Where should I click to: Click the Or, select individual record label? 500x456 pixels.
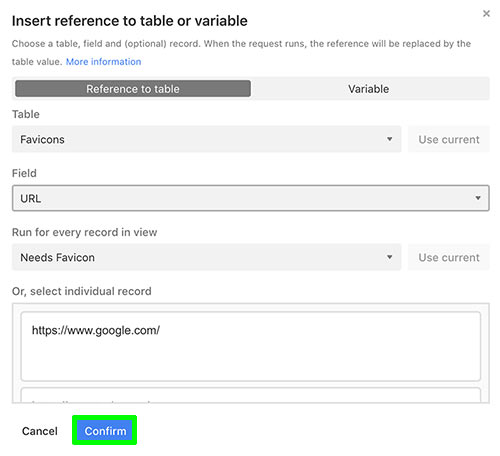point(82,291)
